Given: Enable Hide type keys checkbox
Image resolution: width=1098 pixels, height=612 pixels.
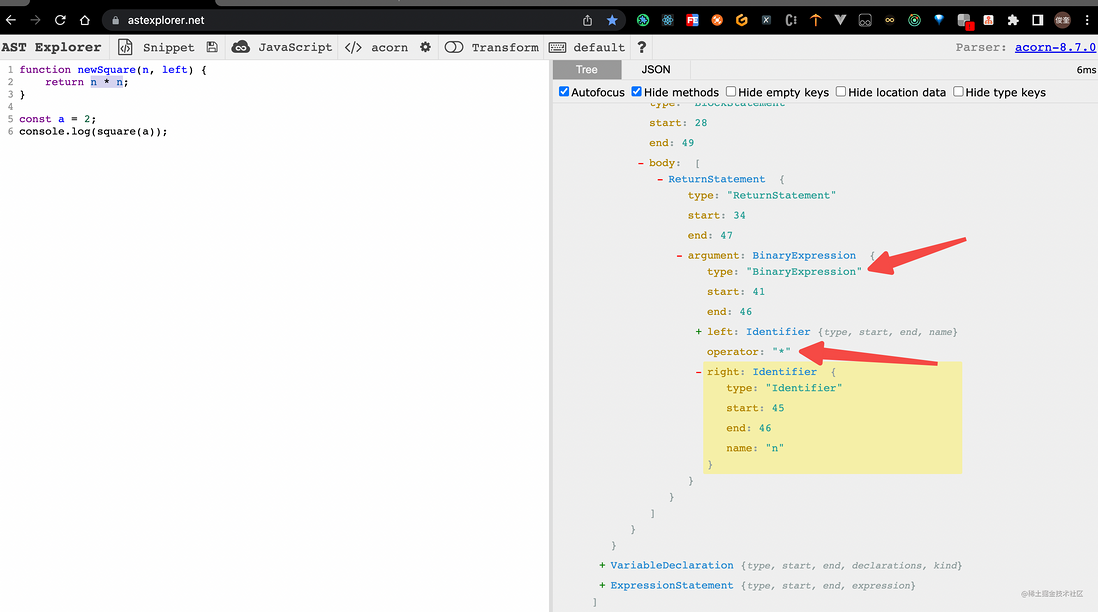Looking at the screenshot, I should point(958,92).
